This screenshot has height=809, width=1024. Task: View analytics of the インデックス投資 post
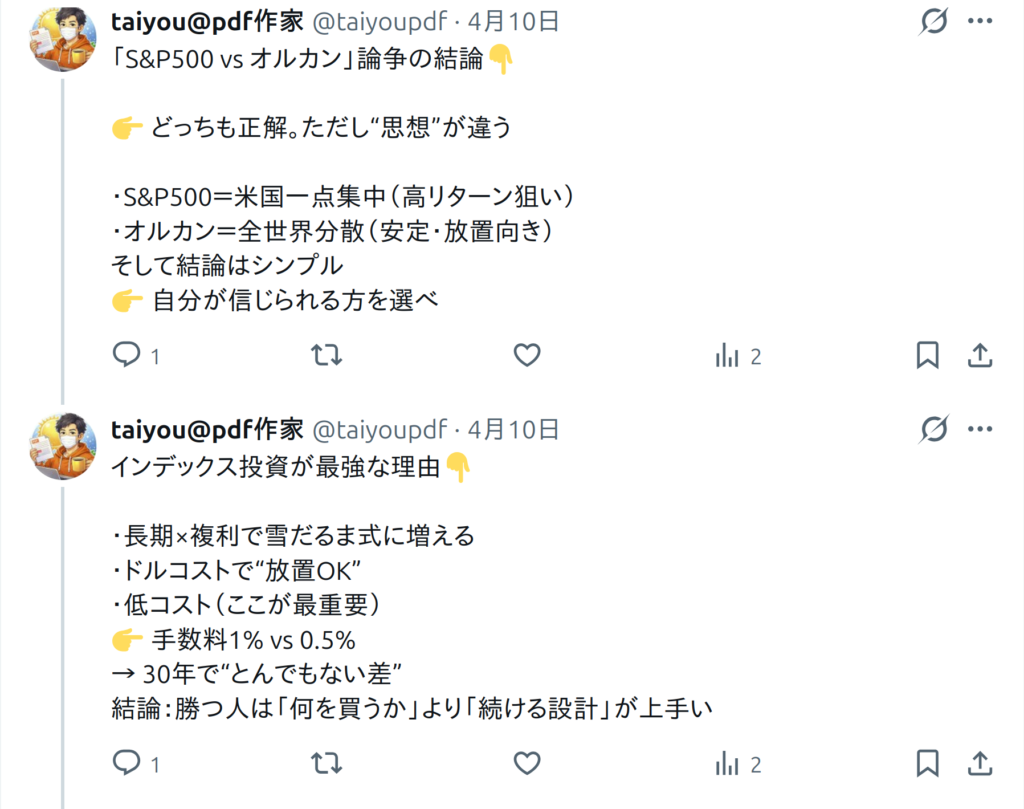727,764
